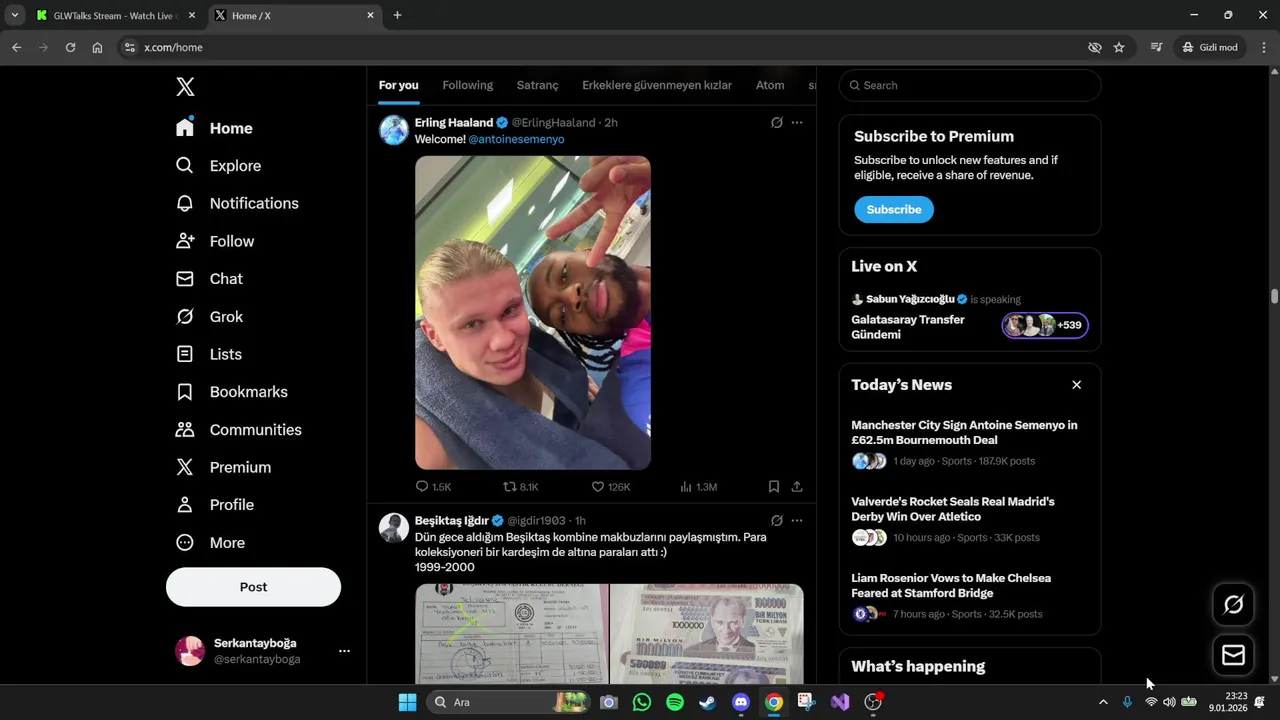Open WhatsApp from taskbar
This screenshot has width=1280, height=720.
click(x=642, y=702)
